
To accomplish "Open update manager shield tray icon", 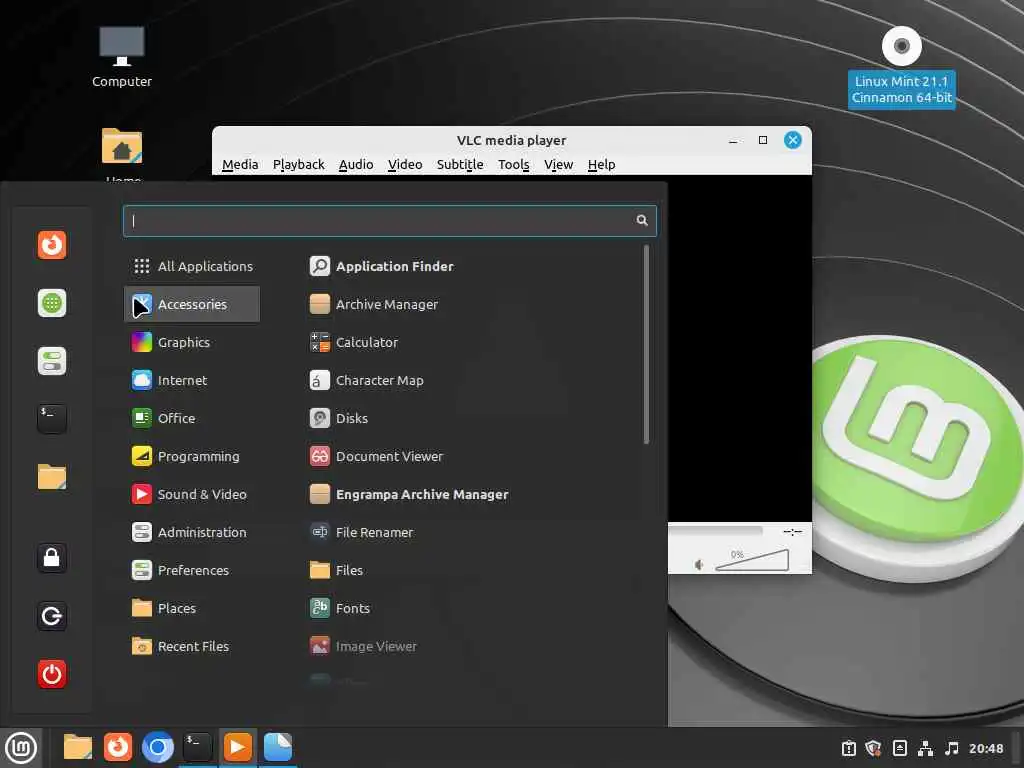I will pos(873,748).
